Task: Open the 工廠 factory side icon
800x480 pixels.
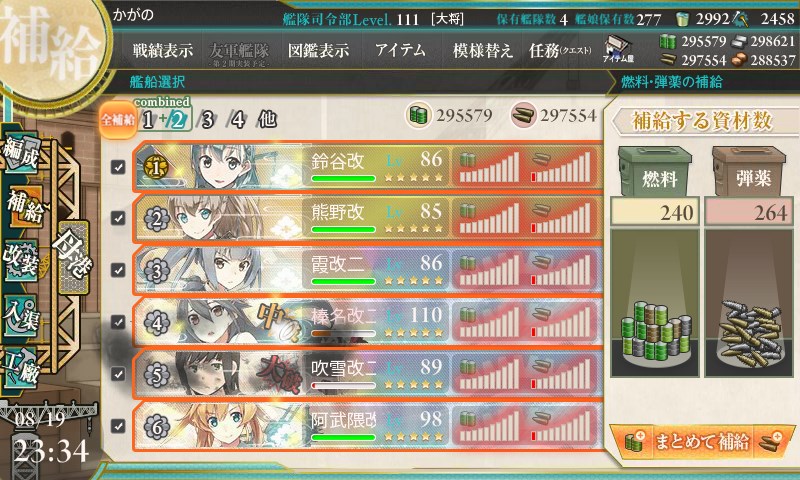Action: pyautogui.click(x=21, y=367)
